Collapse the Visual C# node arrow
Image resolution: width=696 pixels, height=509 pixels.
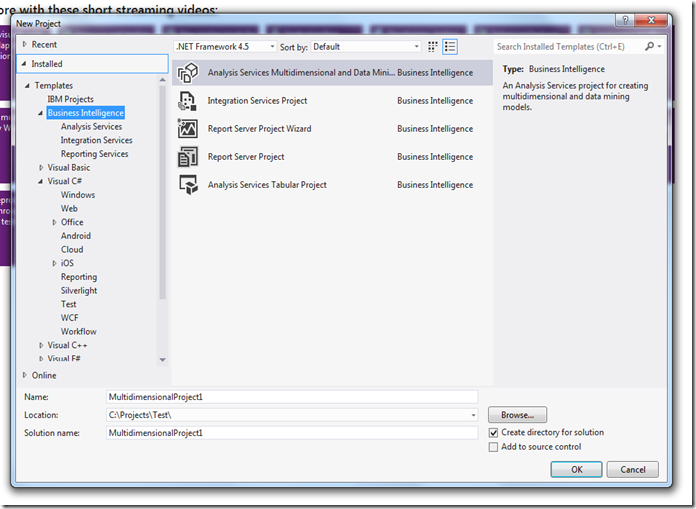(x=40, y=182)
